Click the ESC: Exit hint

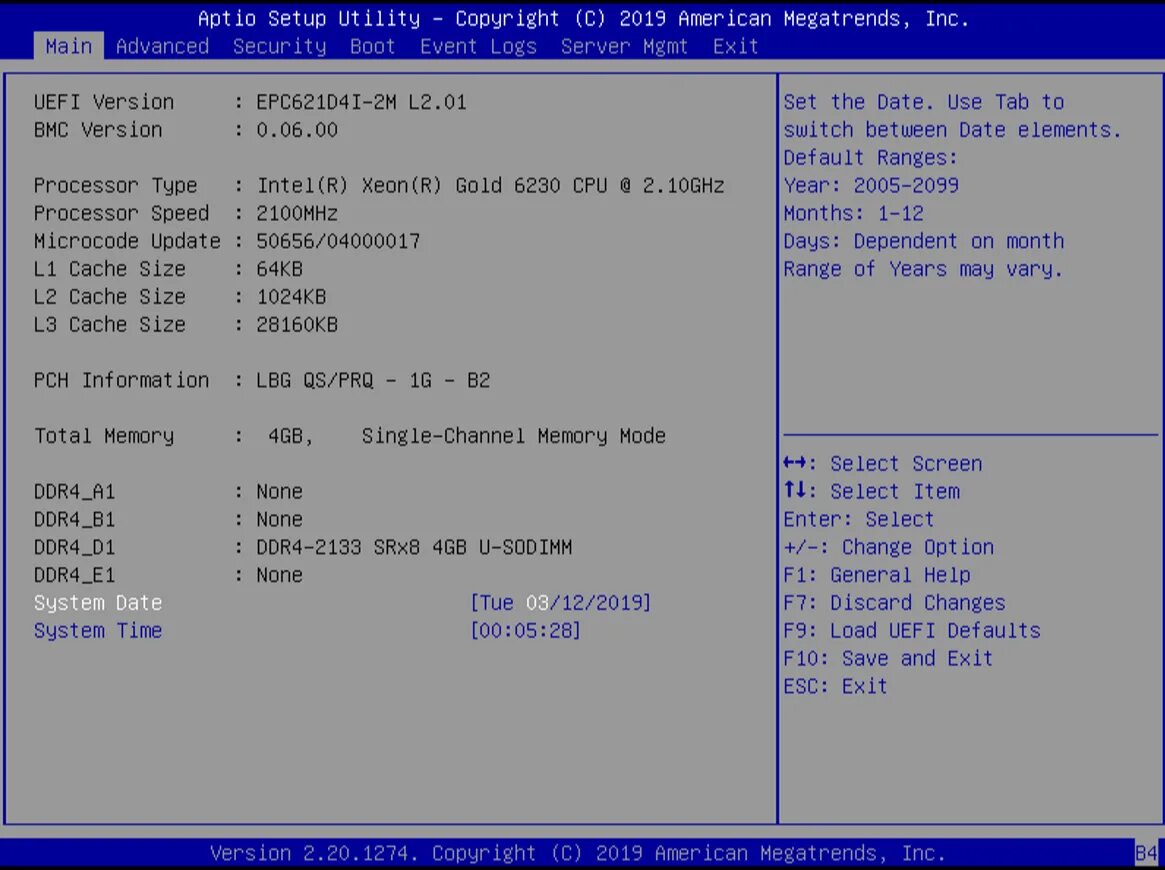click(x=836, y=686)
